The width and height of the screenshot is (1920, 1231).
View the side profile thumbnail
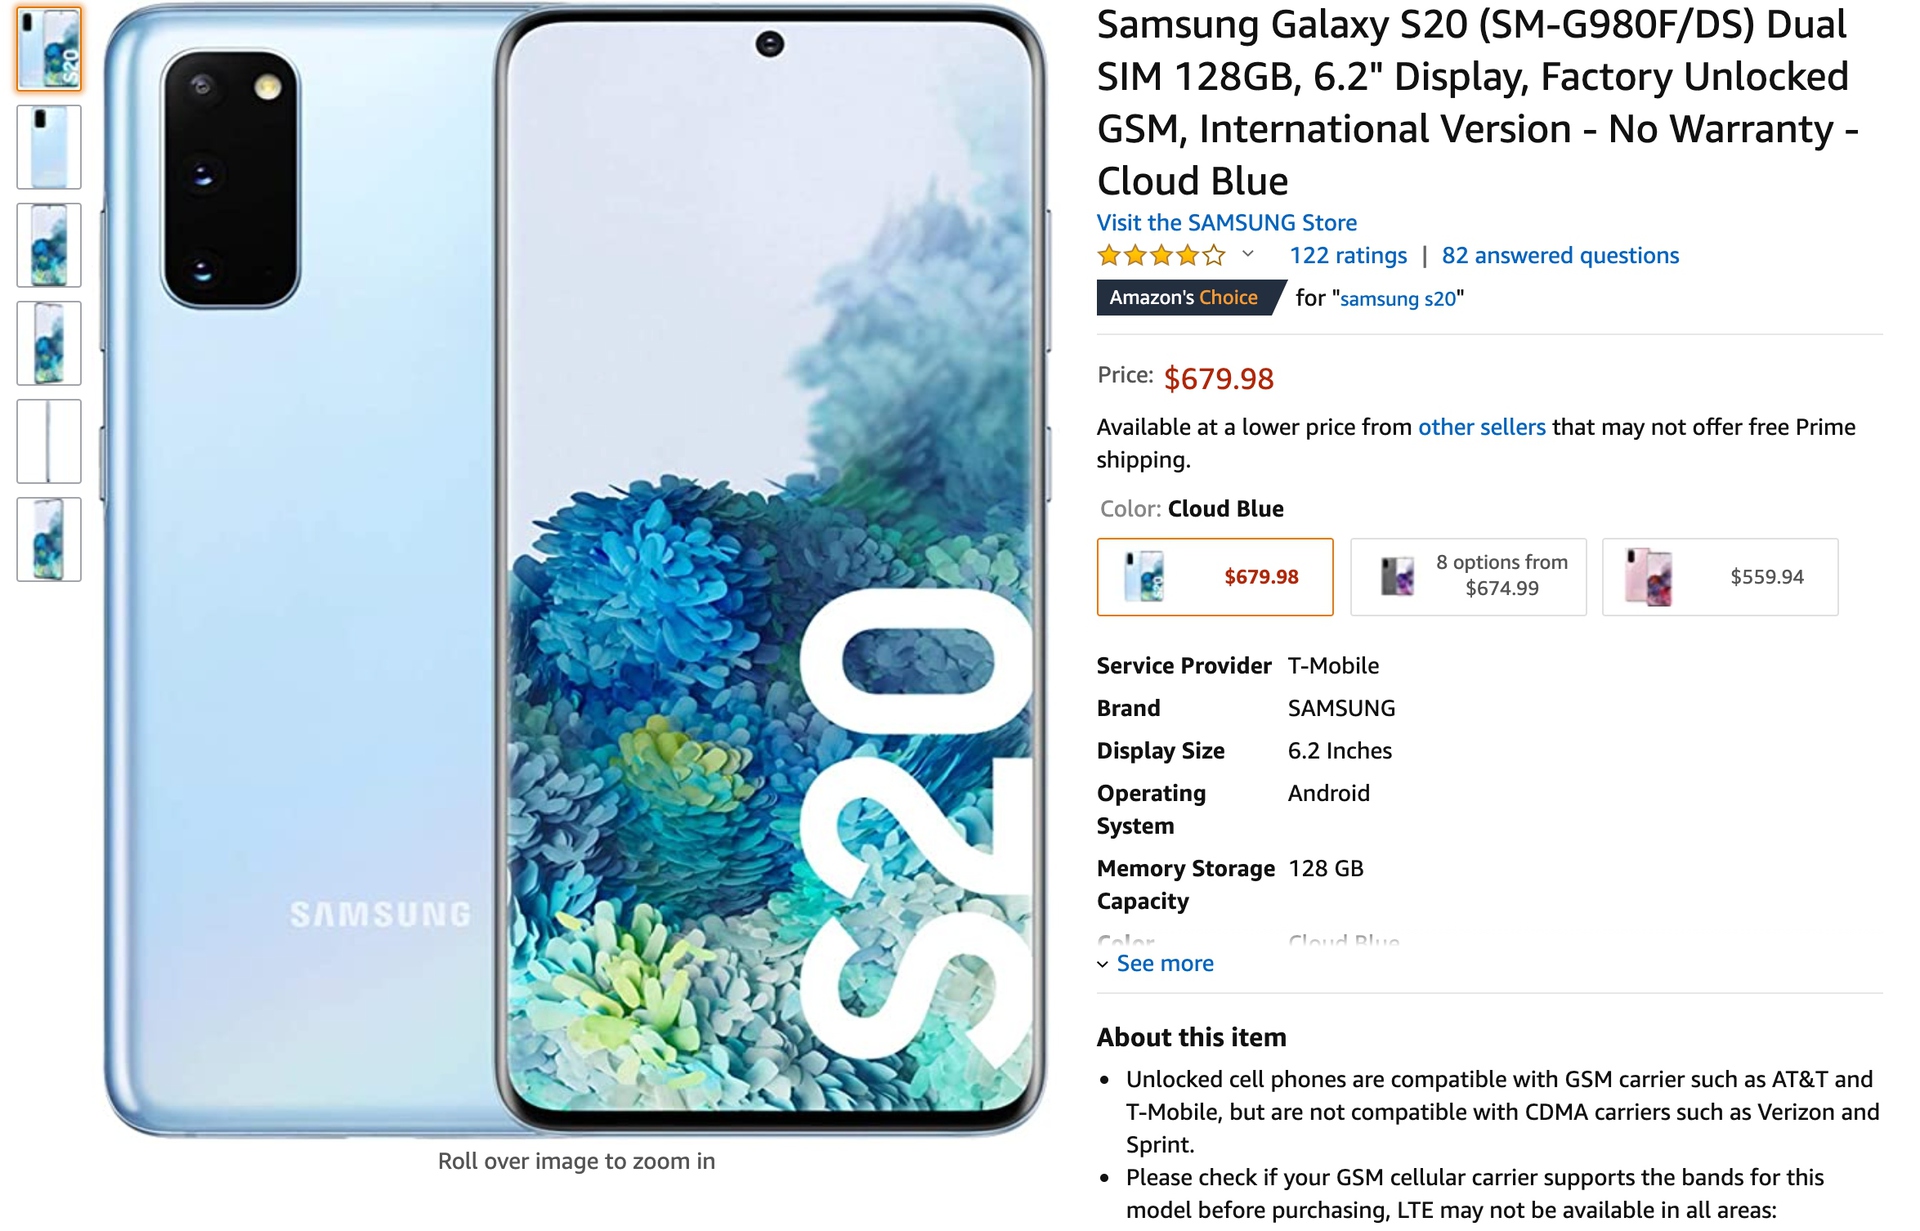tap(49, 441)
